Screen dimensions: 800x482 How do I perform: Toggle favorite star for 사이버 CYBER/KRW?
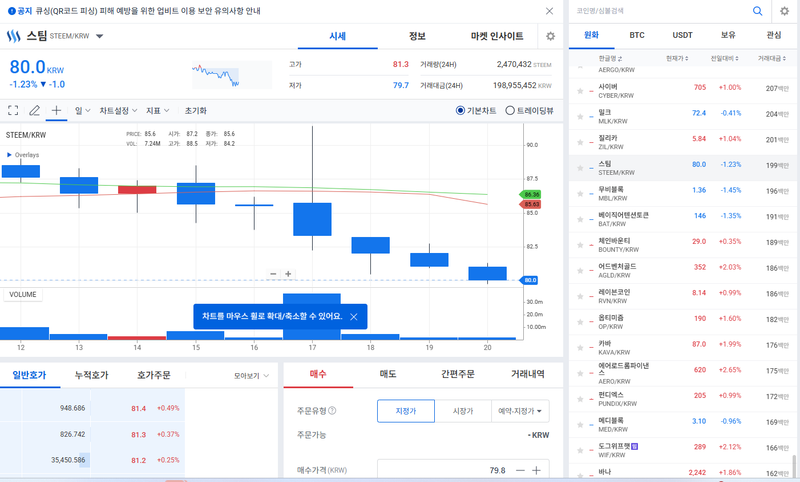click(580, 91)
